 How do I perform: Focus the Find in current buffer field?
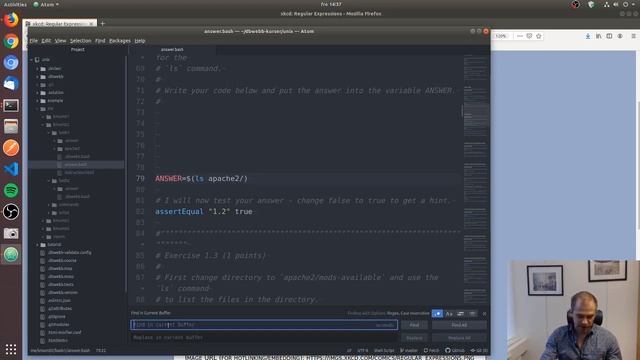(x=264, y=325)
